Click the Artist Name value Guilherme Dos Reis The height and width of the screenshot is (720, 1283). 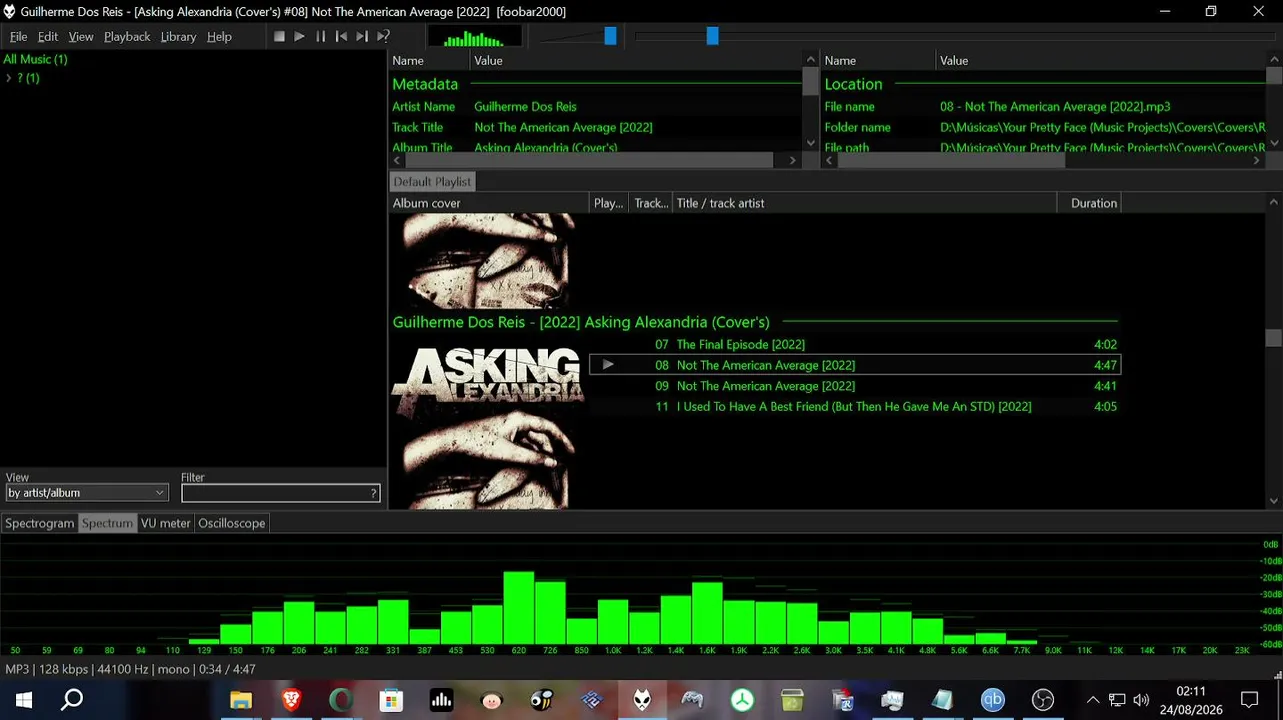coord(525,106)
